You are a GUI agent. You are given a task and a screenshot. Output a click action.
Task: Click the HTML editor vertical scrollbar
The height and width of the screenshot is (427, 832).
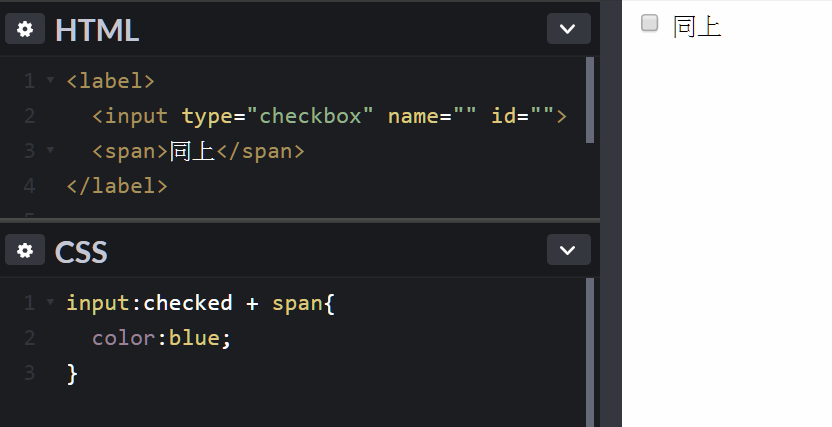(x=590, y=100)
